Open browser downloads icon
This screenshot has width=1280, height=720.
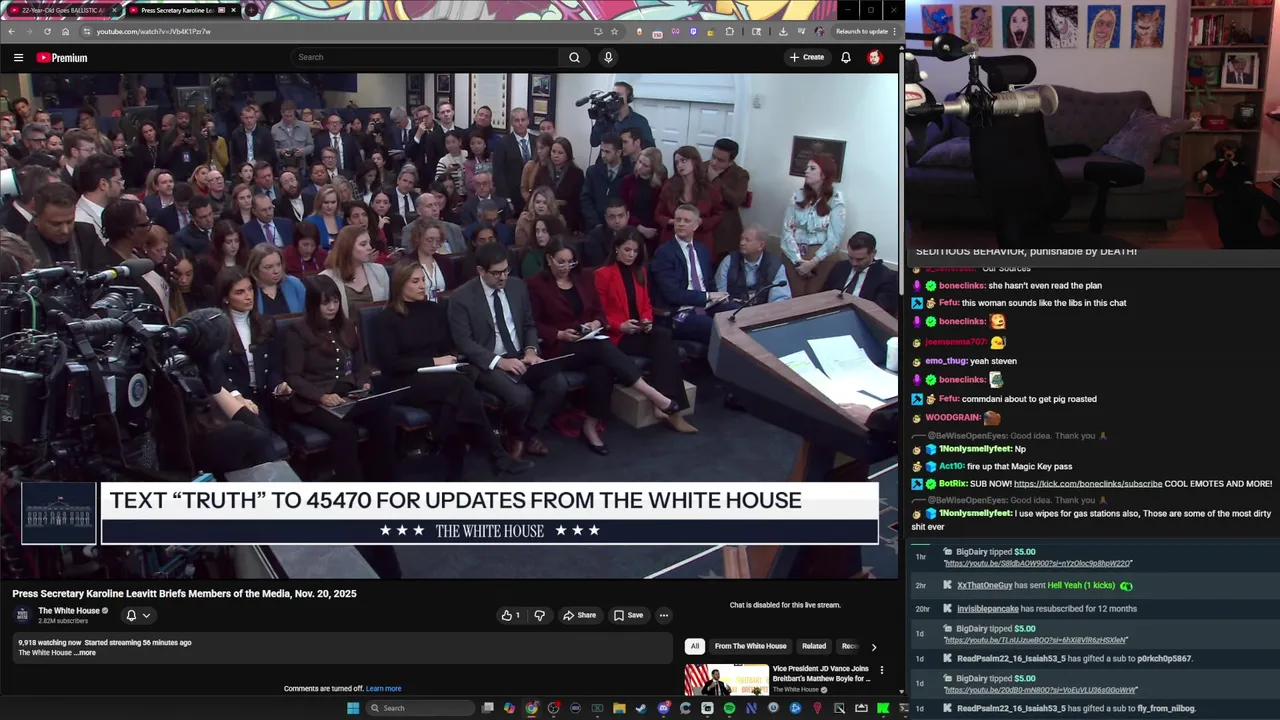point(782,31)
